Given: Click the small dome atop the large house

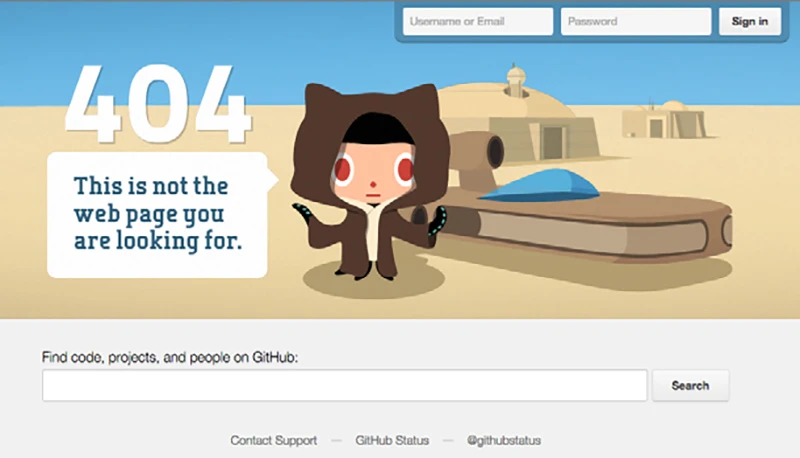Looking at the screenshot, I should pyautogui.click(x=516, y=76).
